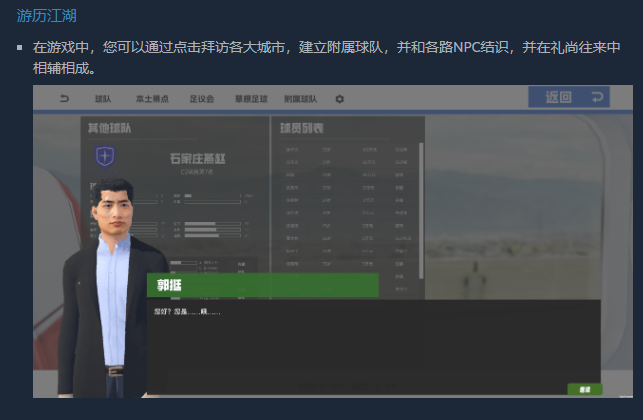The height and width of the screenshot is (420, 643).
Task: Open the 球队 menu tab
Action: [103, 99]
